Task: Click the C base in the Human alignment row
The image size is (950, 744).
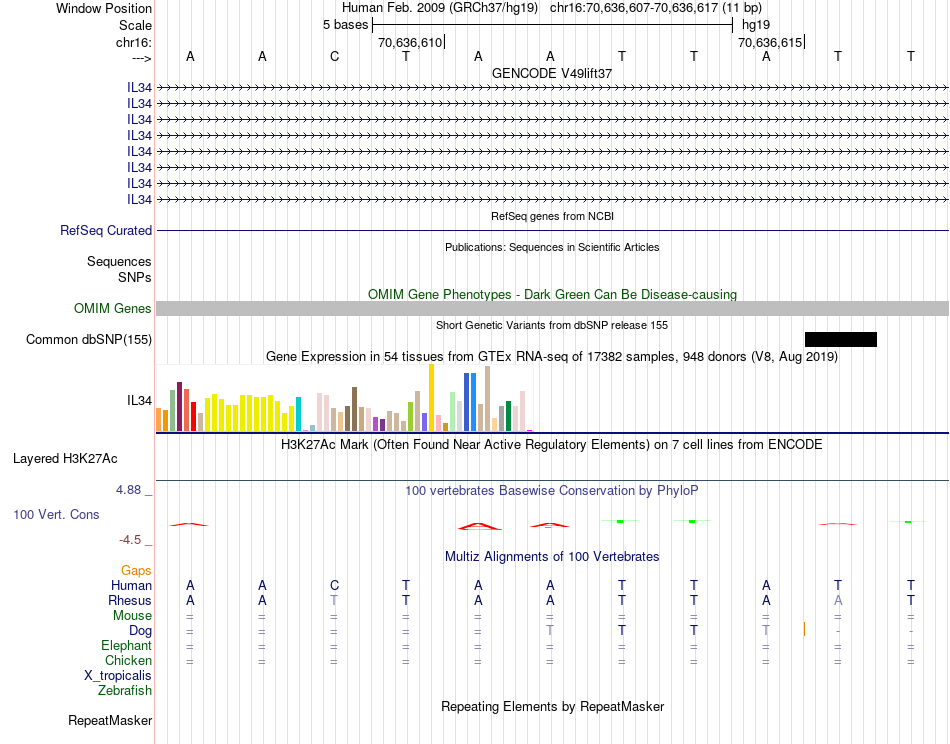Action: [334, 585]
